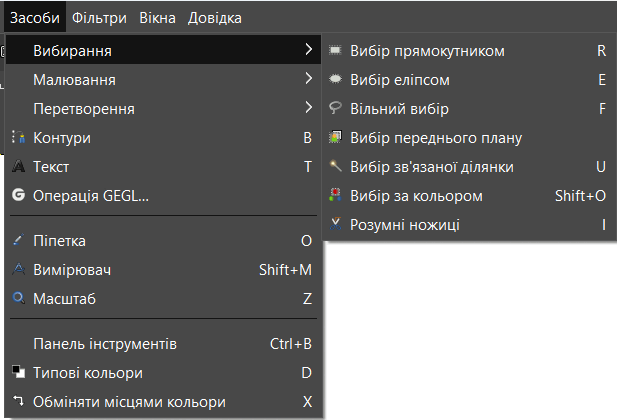
Task: Open the Вікна menu
Action: coord(157,18)
